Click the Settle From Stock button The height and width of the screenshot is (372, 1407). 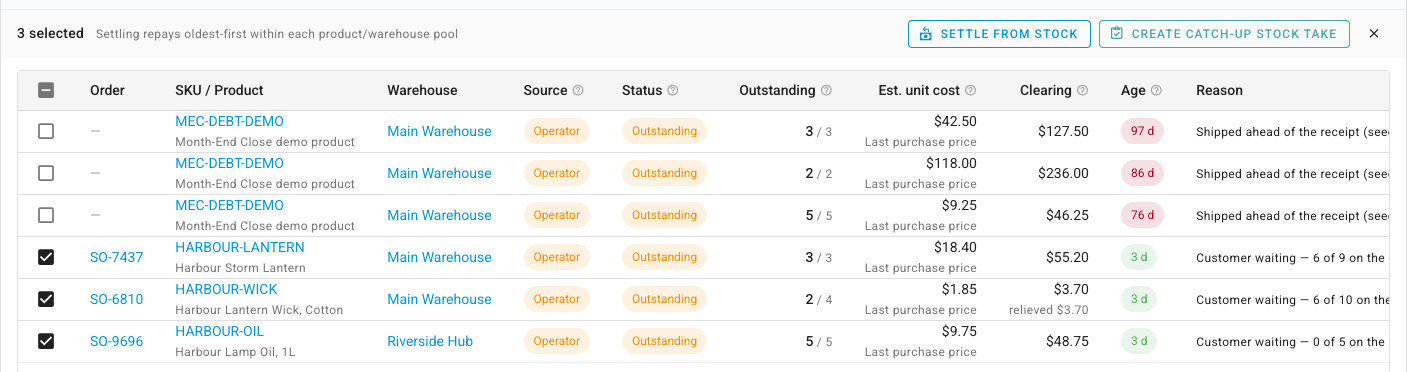[998, 34]
